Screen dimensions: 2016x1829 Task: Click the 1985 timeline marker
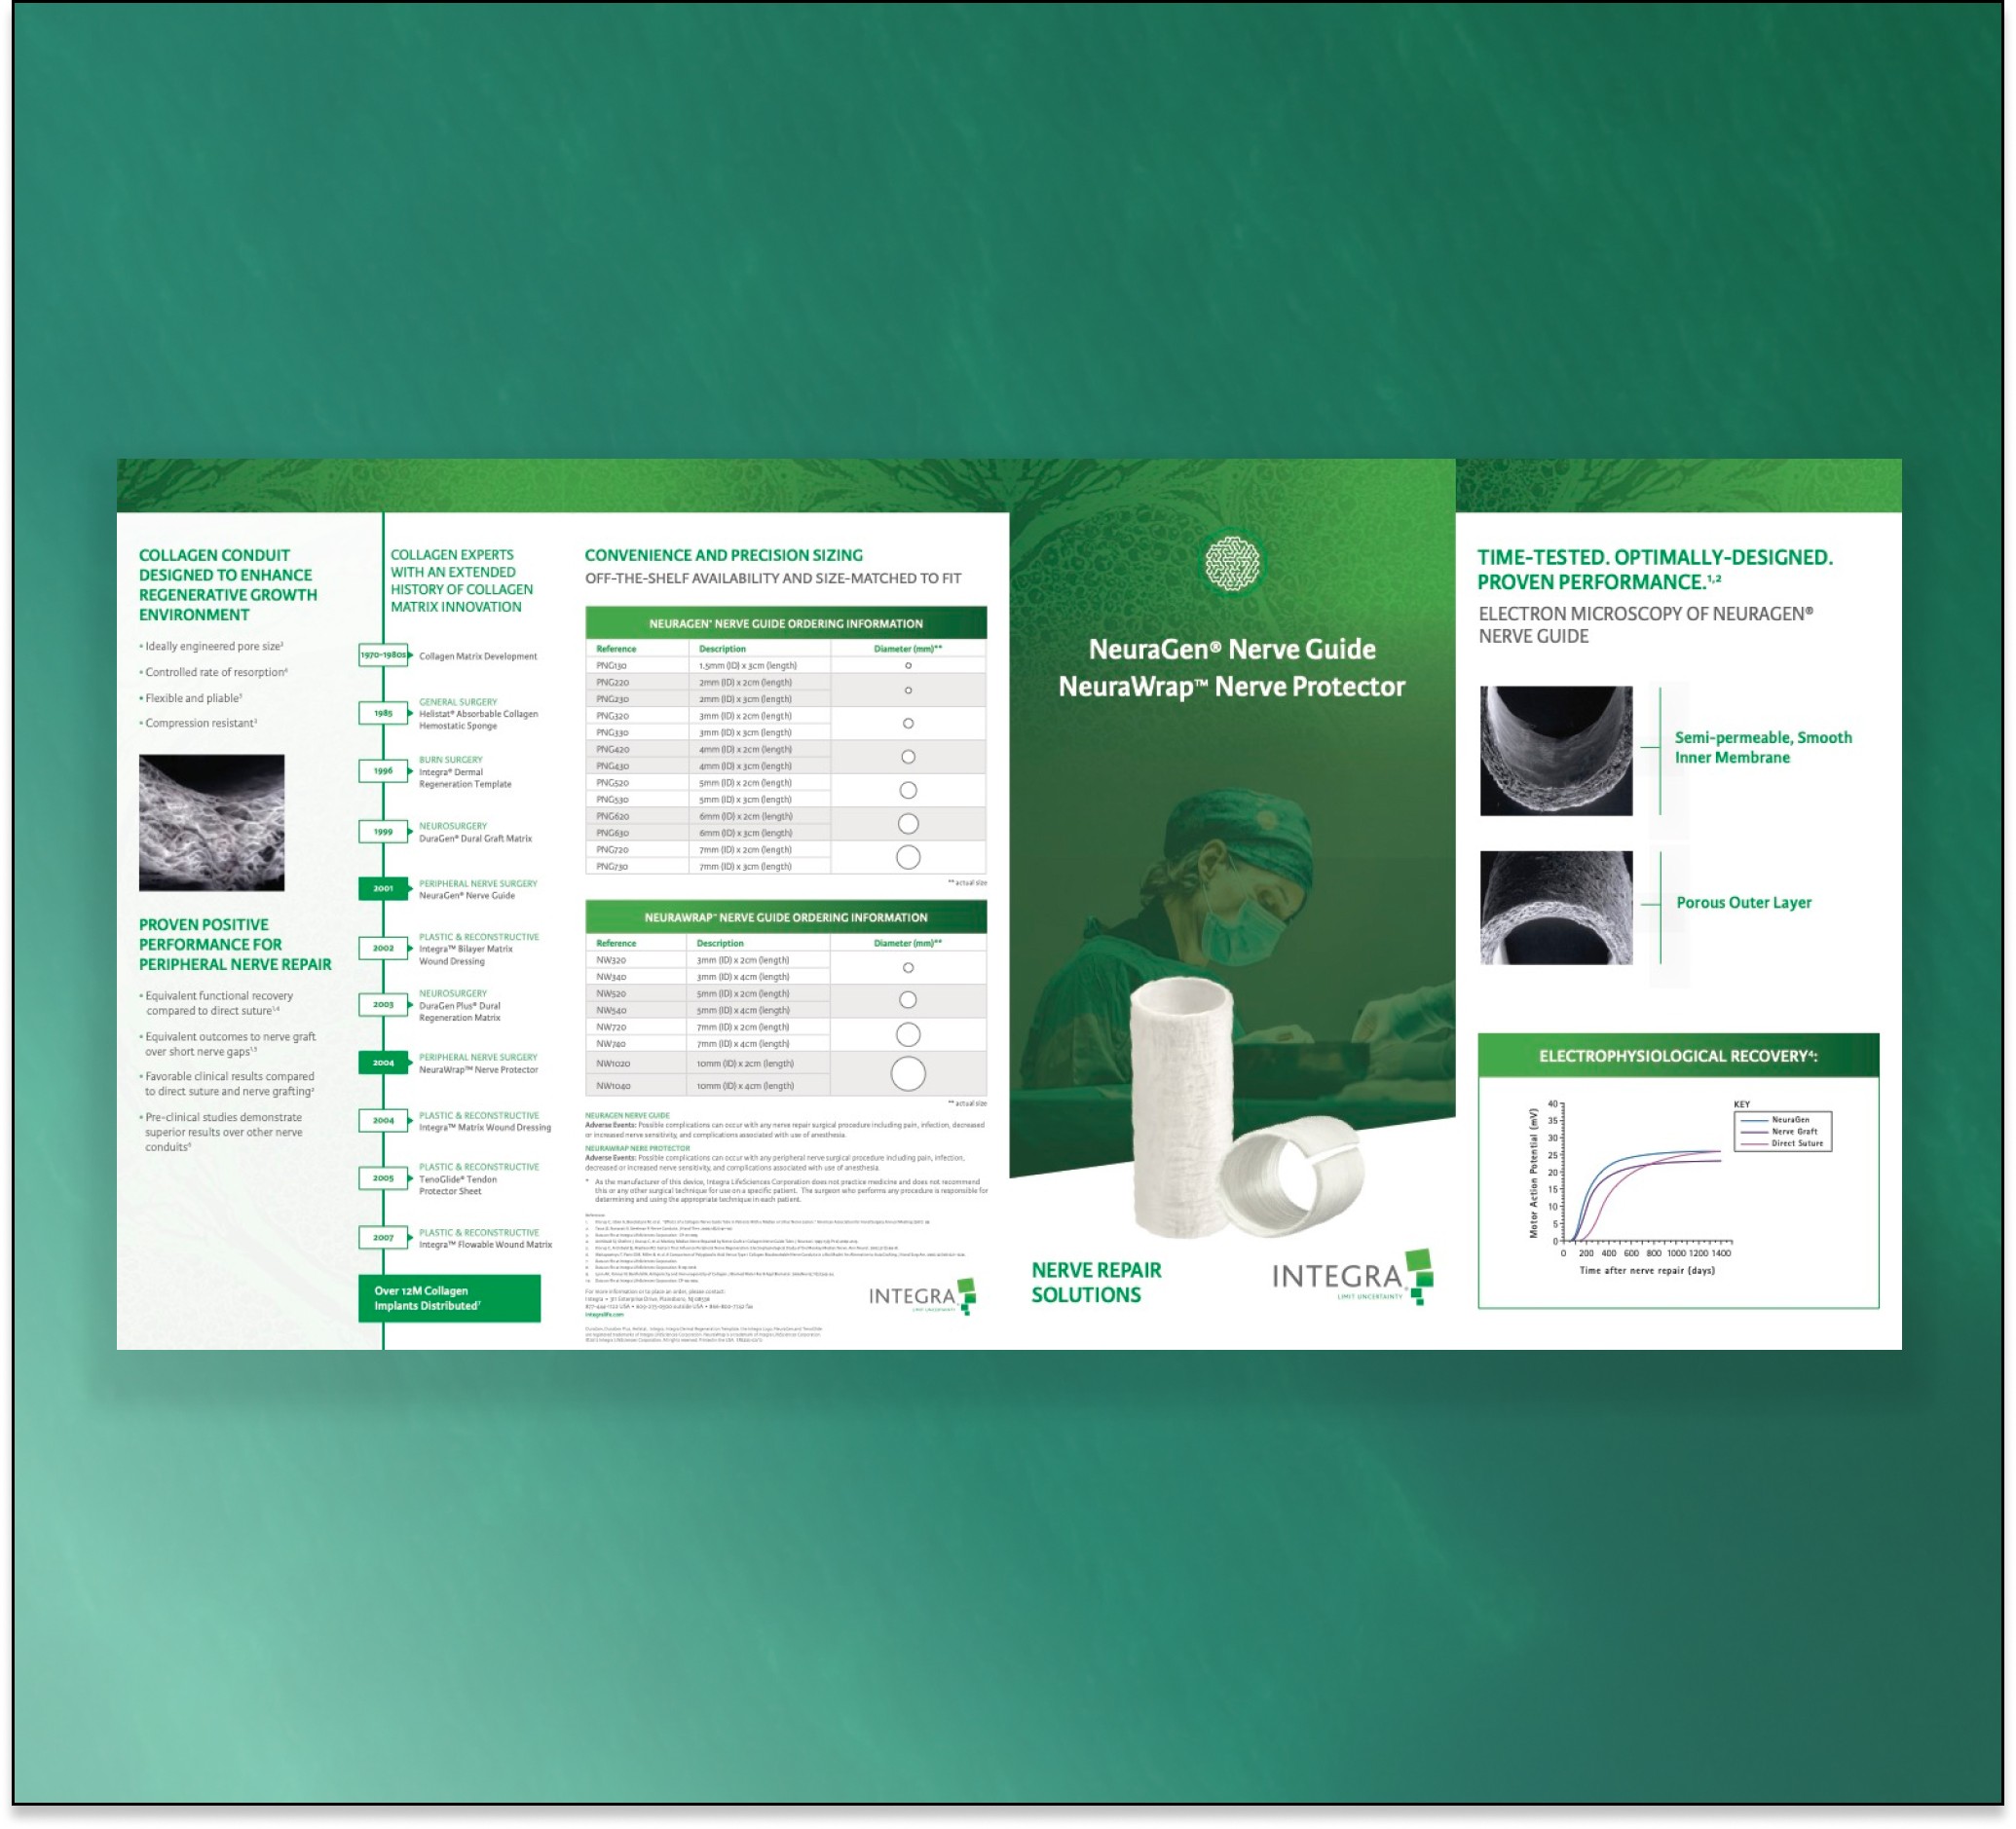pos(383,713)
